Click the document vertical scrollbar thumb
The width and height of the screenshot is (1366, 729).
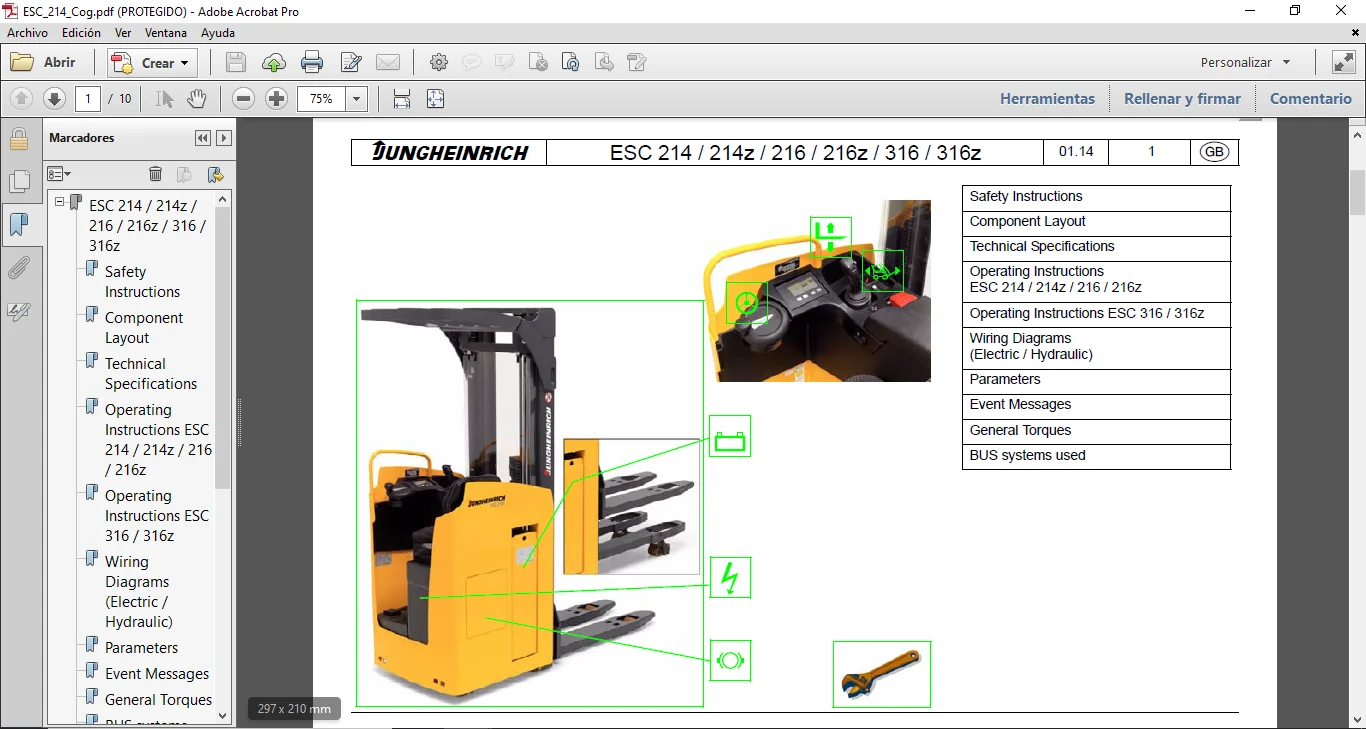1357,192
